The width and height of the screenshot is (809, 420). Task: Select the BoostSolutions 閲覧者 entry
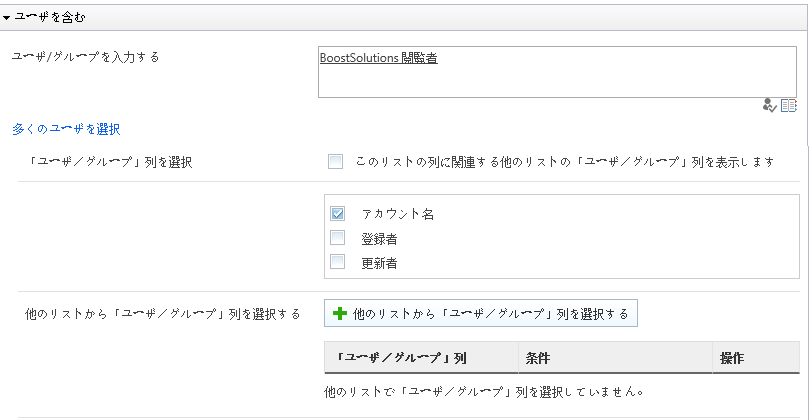[379, 58]
